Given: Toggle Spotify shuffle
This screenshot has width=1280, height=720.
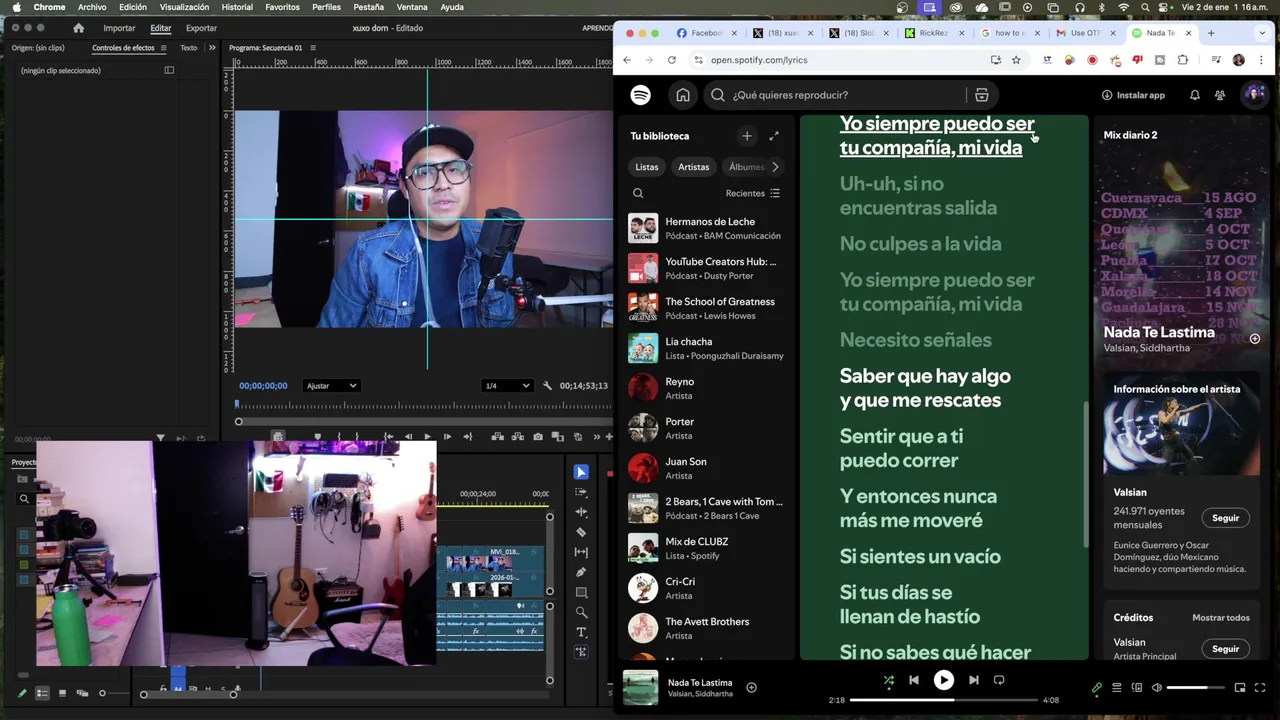Looking at the screenshot, I should click(889, 680).
